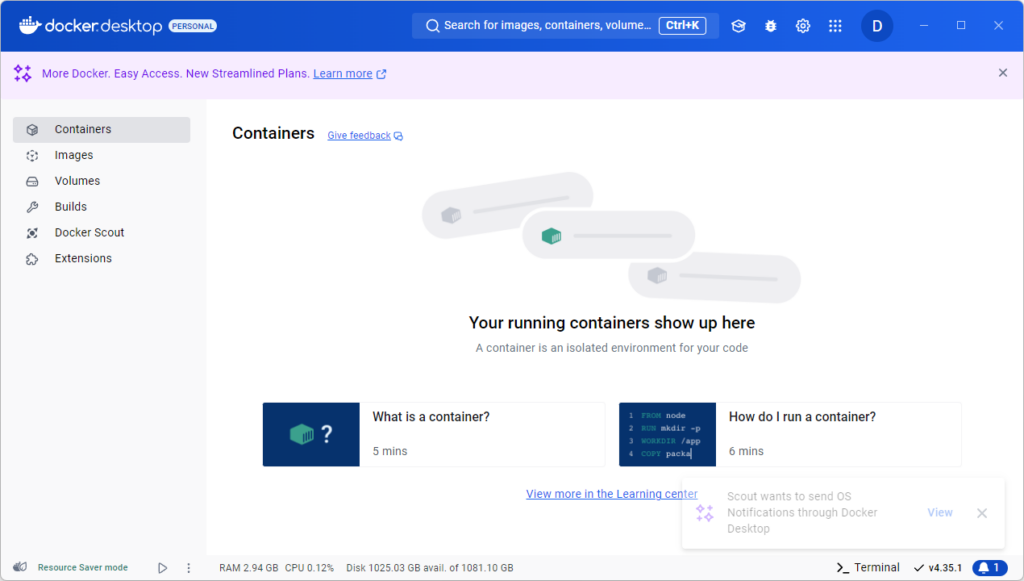Screen dimensions: 1024x581
Task: Open the notifications bell in the status bar
Action: pyautogui.click(x=988, y=567)
